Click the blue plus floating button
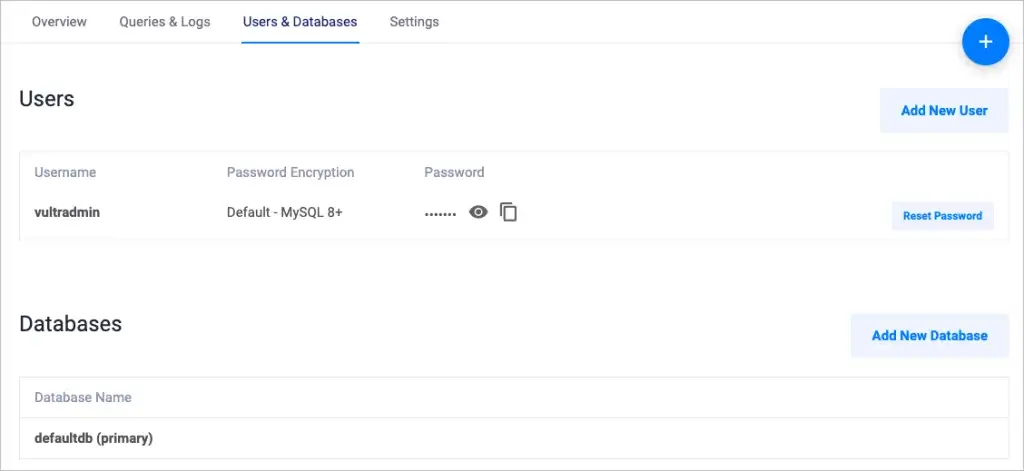The image size is (1024, 471). tap(985, 41)
